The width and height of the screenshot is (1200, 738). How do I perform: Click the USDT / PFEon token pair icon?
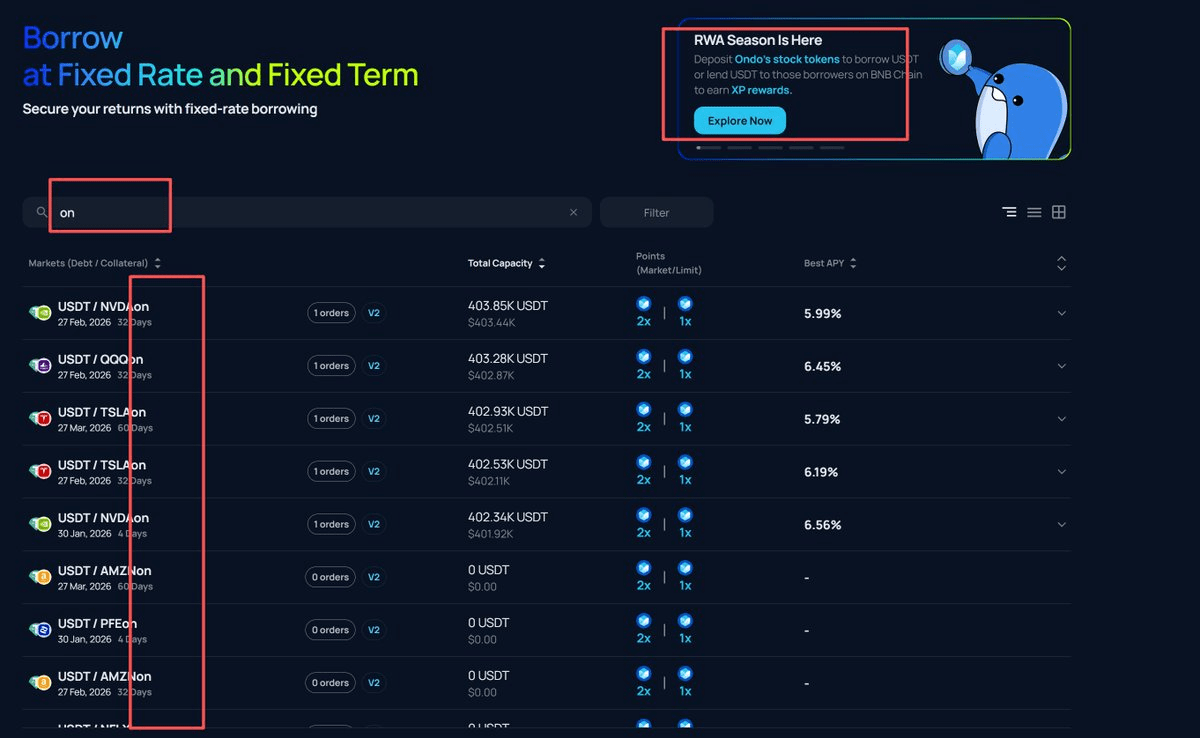(x=40, y=630)
